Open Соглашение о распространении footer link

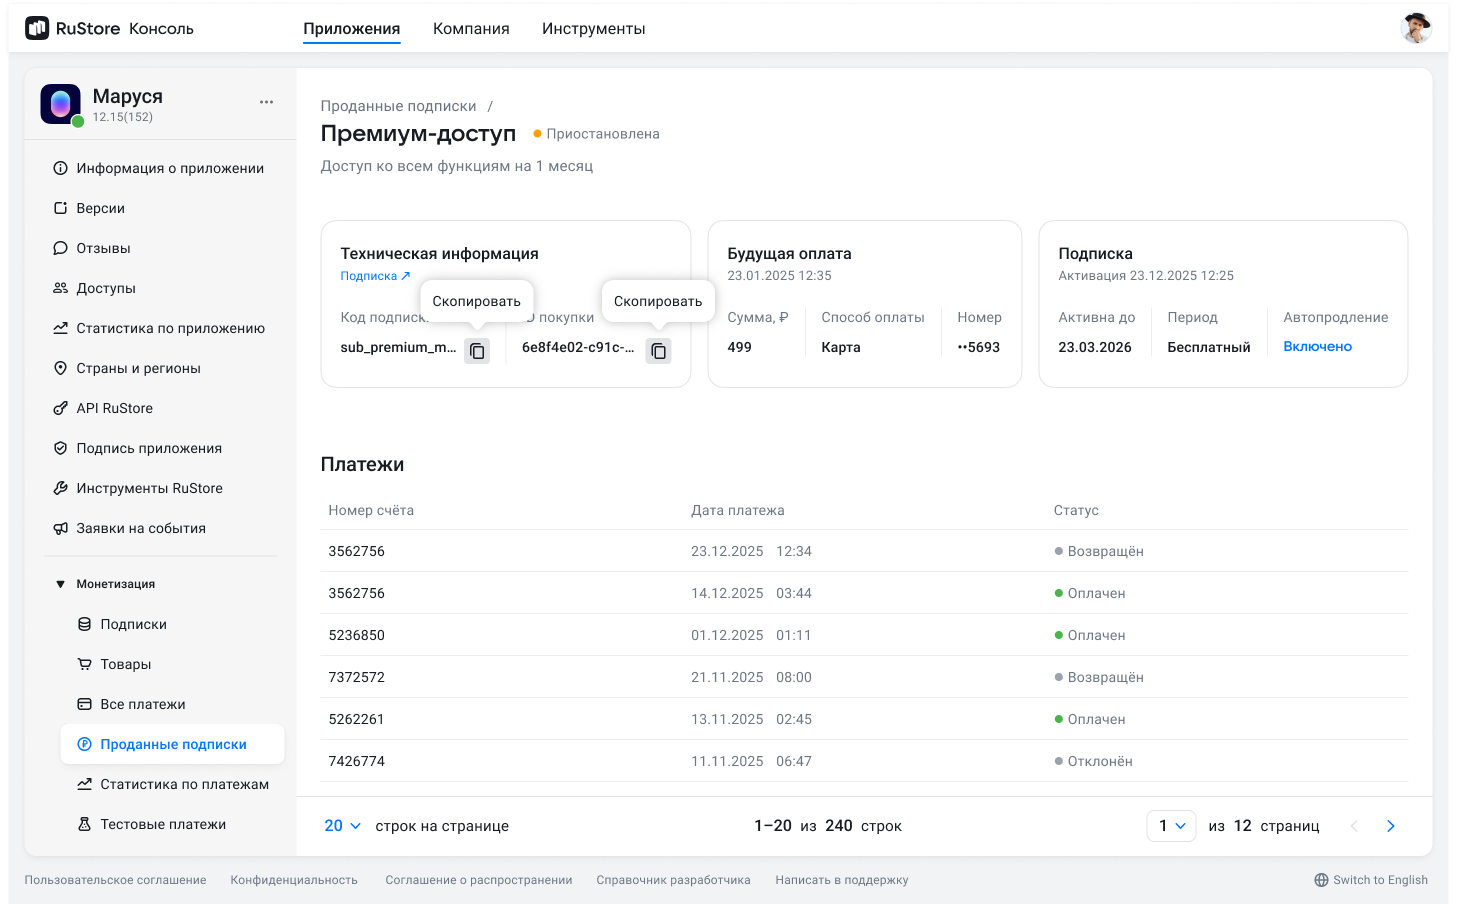point(479,880)
